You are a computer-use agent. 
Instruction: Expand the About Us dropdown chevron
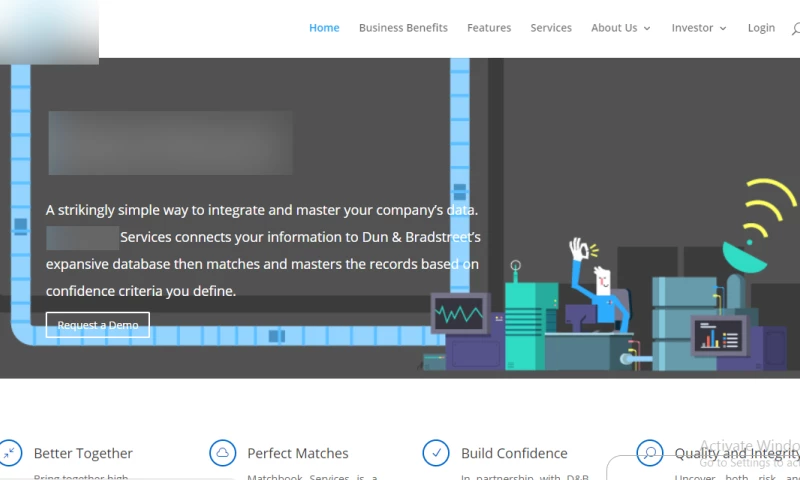click(647, 29)
